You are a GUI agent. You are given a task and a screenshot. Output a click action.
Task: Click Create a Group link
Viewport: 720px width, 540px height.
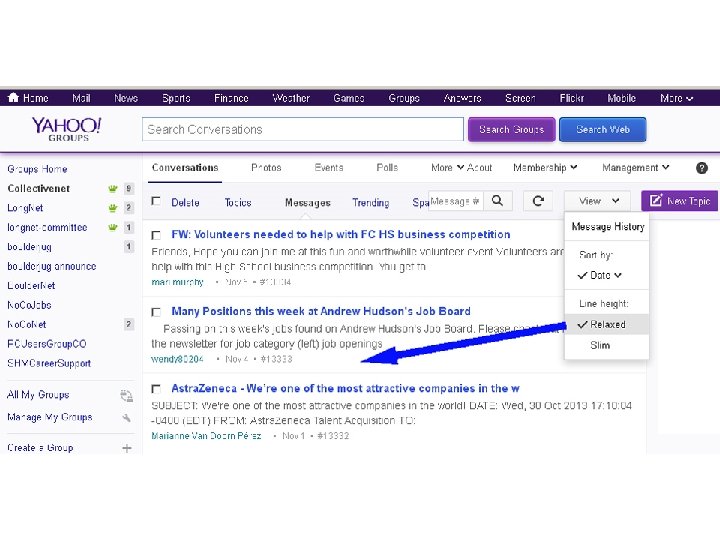click(40, 448)
